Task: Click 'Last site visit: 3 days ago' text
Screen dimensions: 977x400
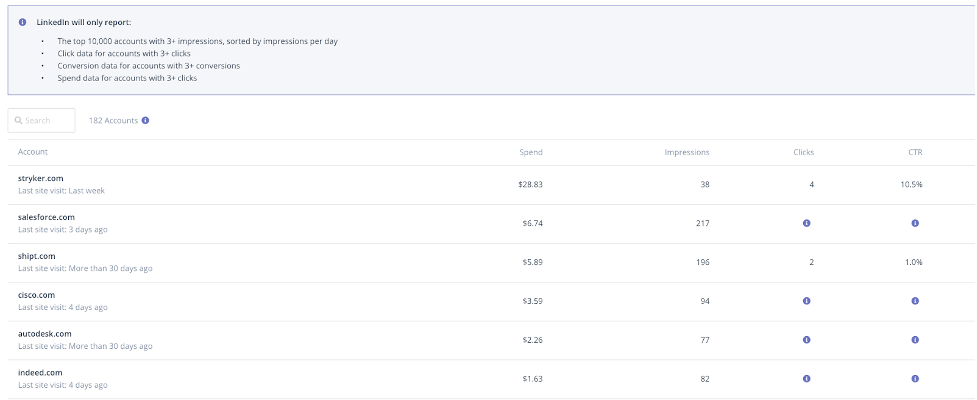Action: (62, 229)
